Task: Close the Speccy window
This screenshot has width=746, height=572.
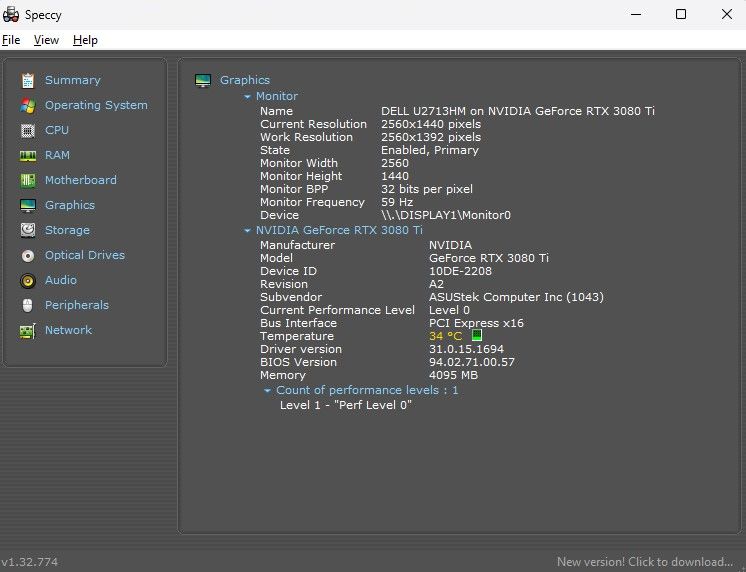Action: point(726,14)
